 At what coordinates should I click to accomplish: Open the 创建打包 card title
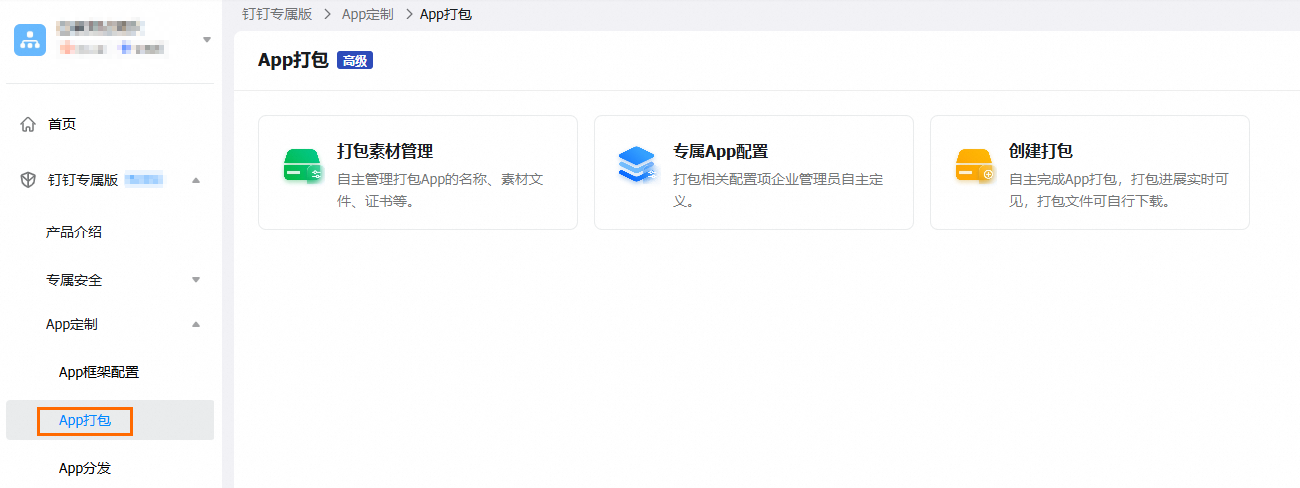pos(1041,152)
